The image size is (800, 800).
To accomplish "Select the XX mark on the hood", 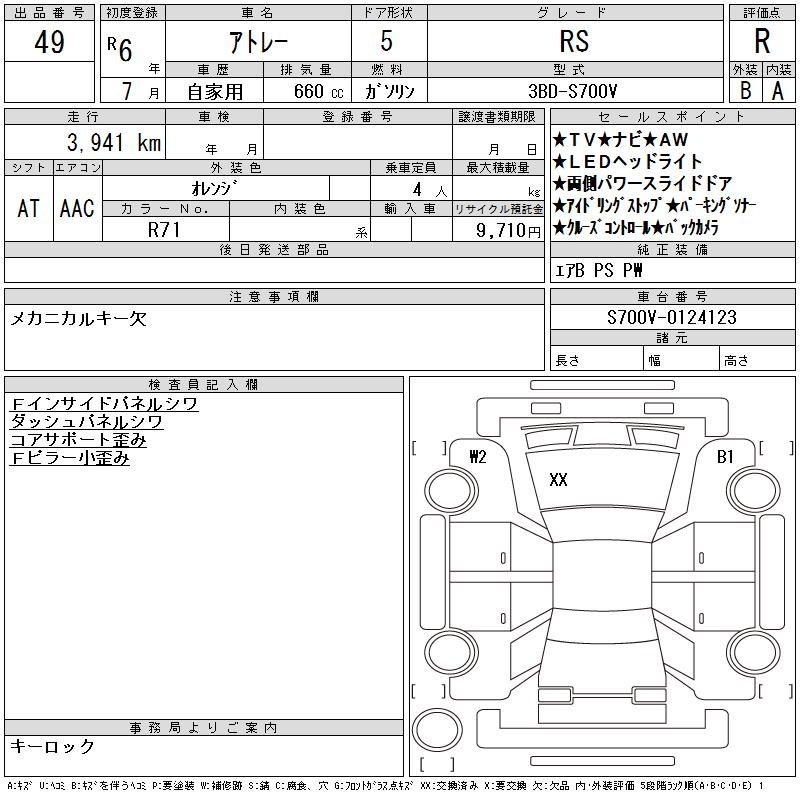I will [558, 480].
